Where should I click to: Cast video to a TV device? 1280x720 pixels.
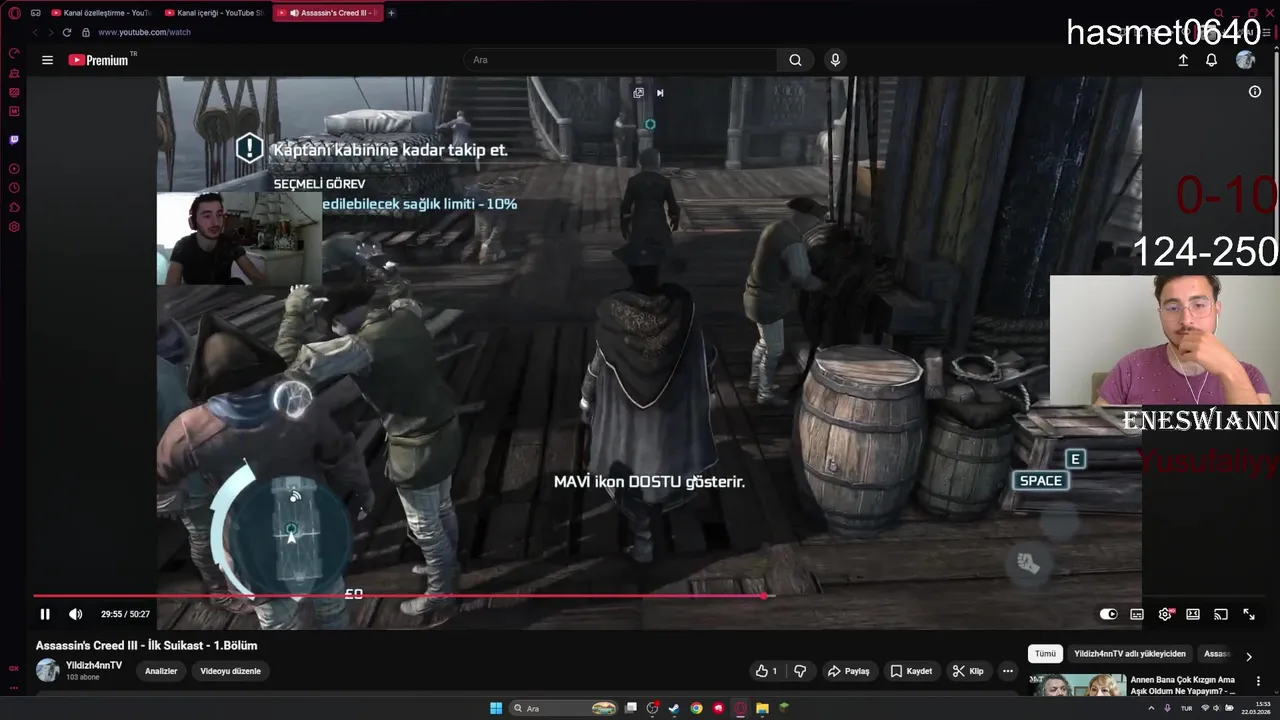coord(1221,614)
